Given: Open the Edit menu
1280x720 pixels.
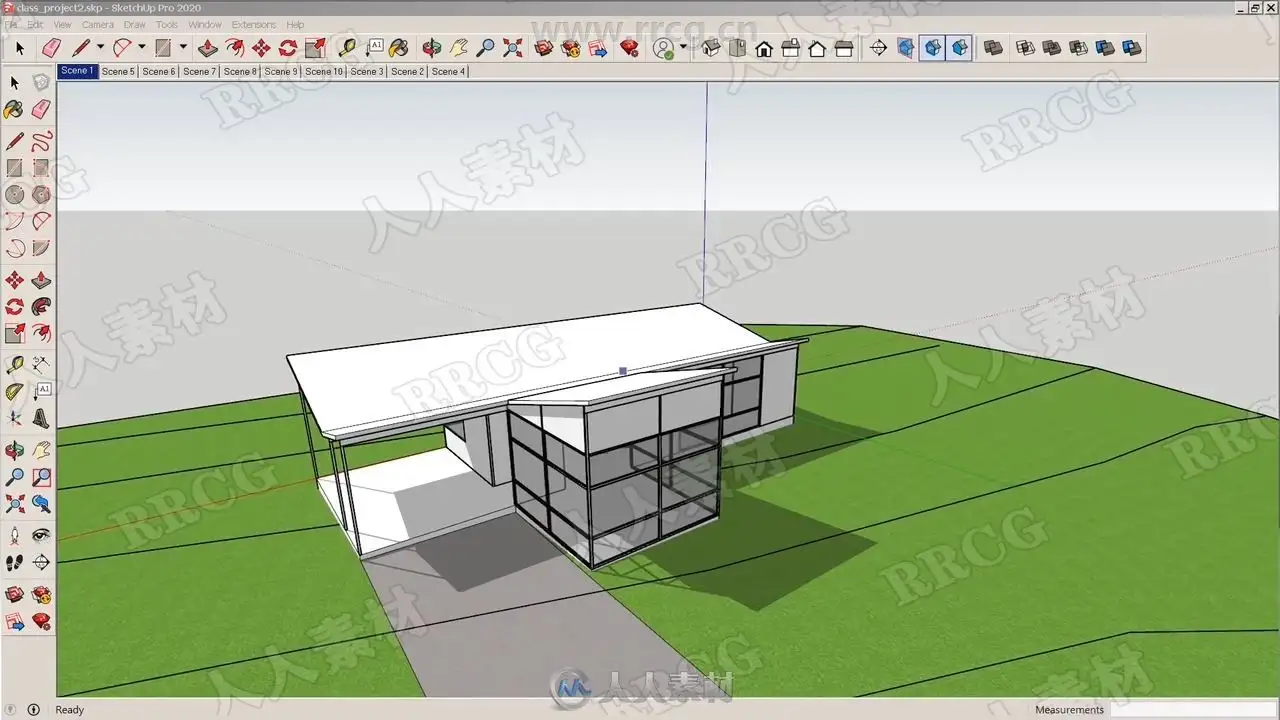Looking at the screenshot, I should point(35,25).
